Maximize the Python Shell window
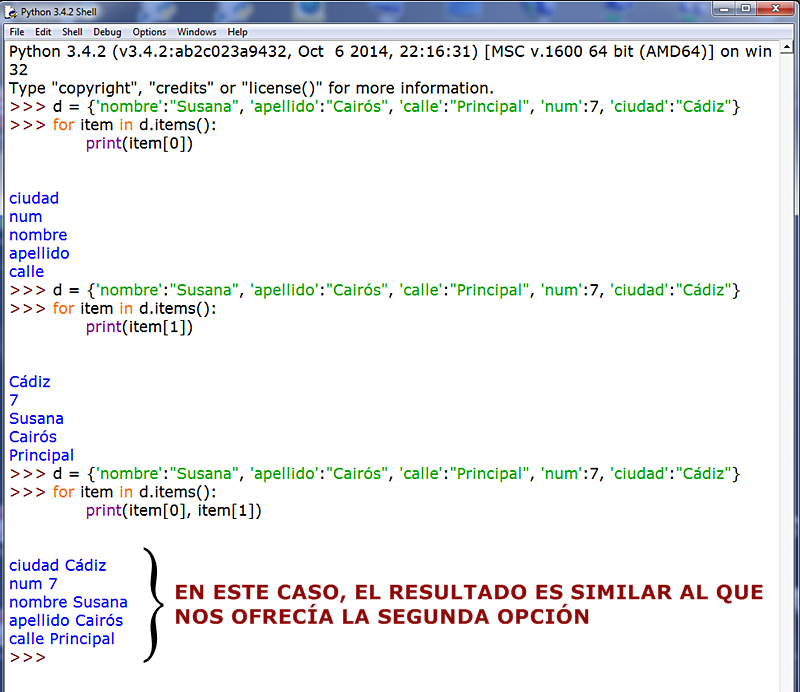 click(744, 9)
